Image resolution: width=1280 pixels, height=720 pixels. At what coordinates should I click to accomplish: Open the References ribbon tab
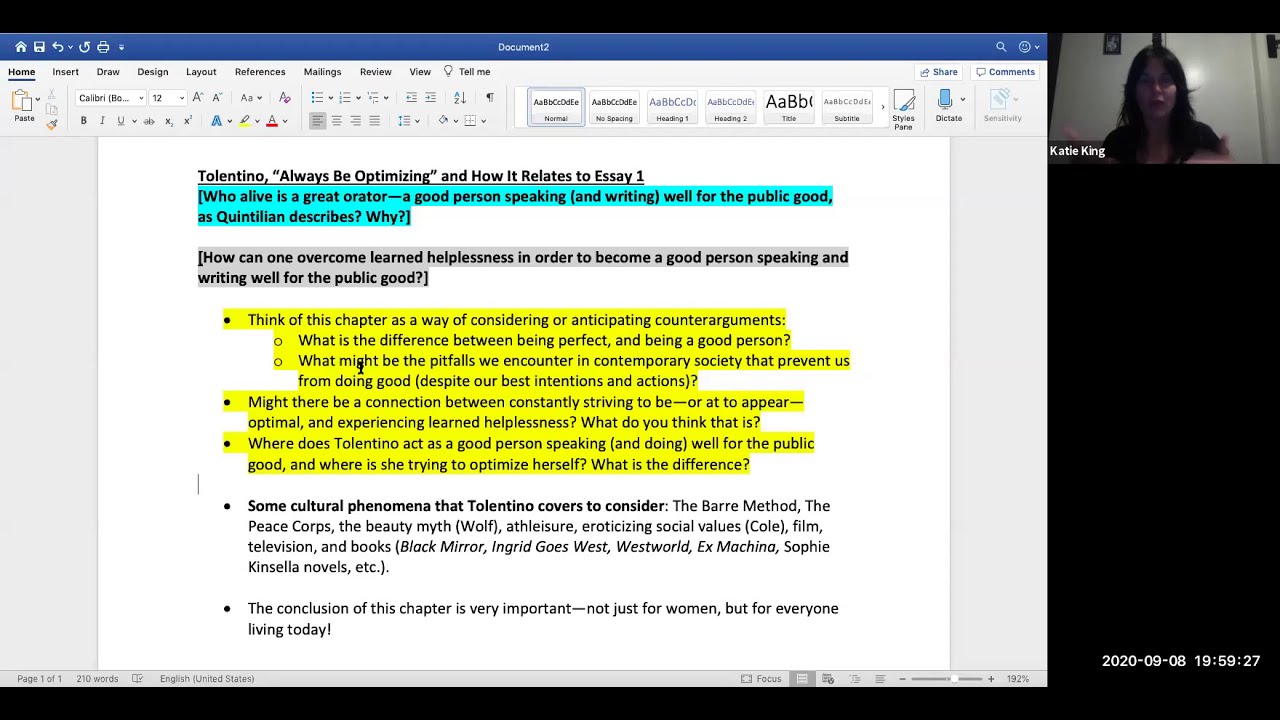(x=260, y=72)
